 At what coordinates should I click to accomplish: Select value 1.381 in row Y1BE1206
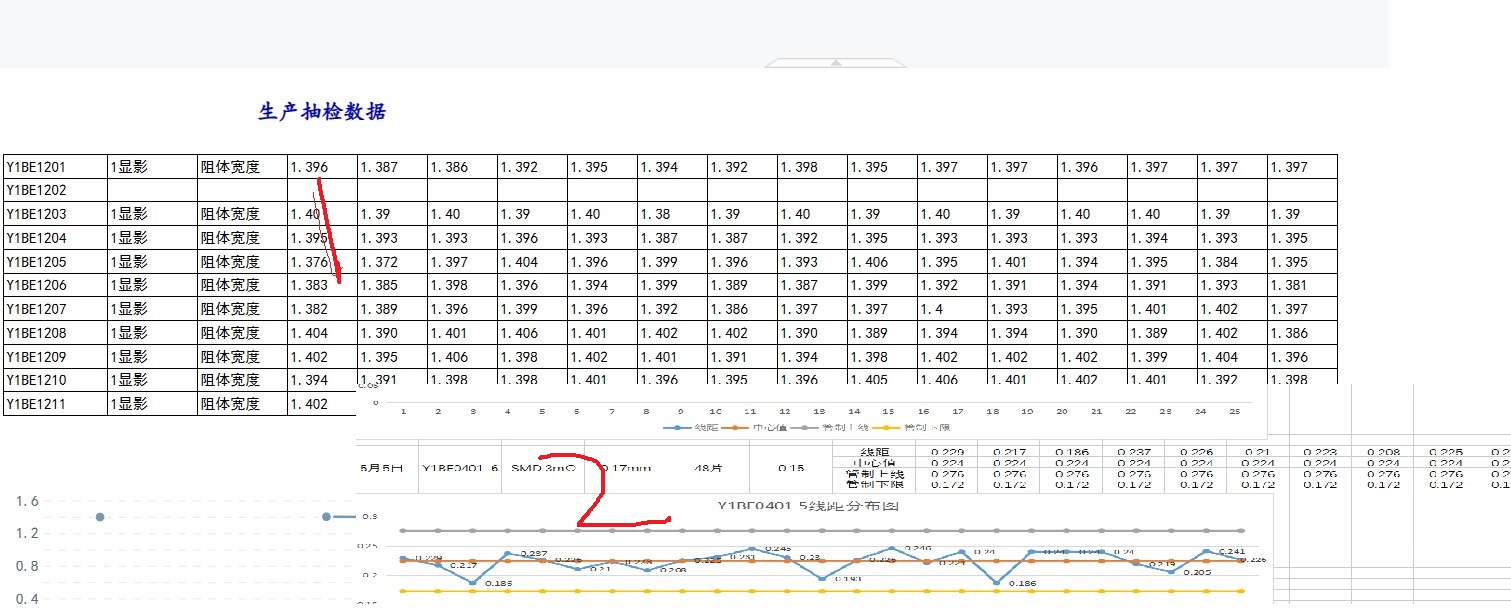coord(1289,285)
